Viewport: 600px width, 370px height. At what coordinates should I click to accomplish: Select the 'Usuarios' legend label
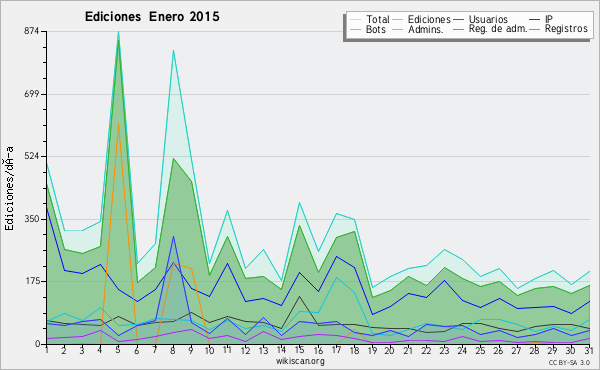click(488, 20)
